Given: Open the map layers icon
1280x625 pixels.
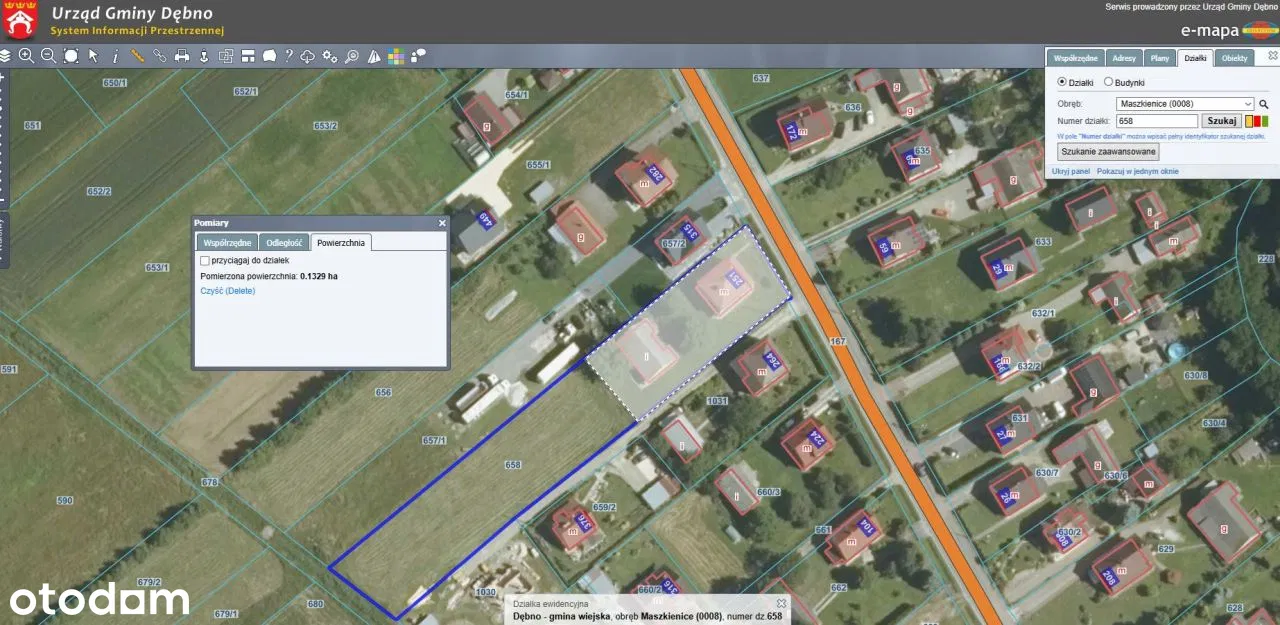Looking at the screenshot, I should point(5,56).
